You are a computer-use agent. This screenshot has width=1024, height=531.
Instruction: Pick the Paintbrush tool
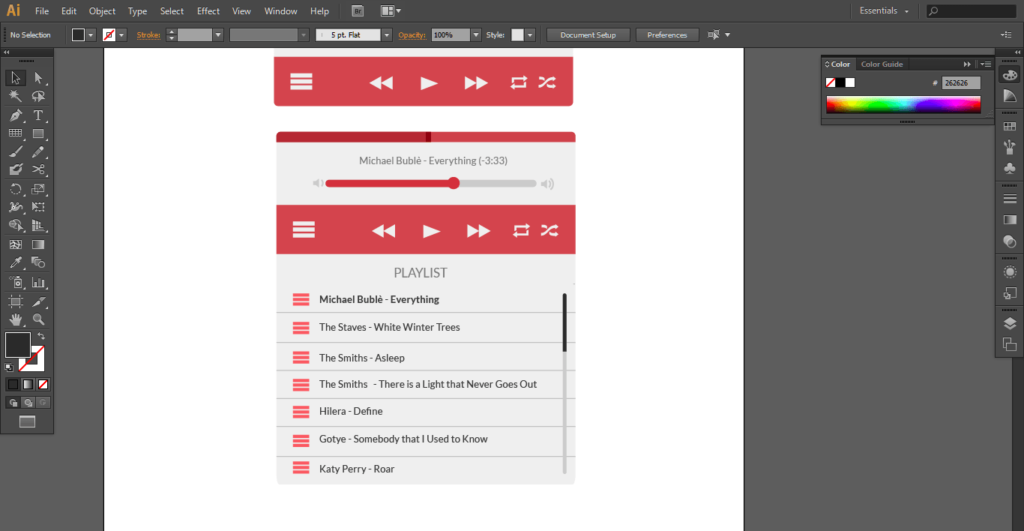(x=15, y=152)
